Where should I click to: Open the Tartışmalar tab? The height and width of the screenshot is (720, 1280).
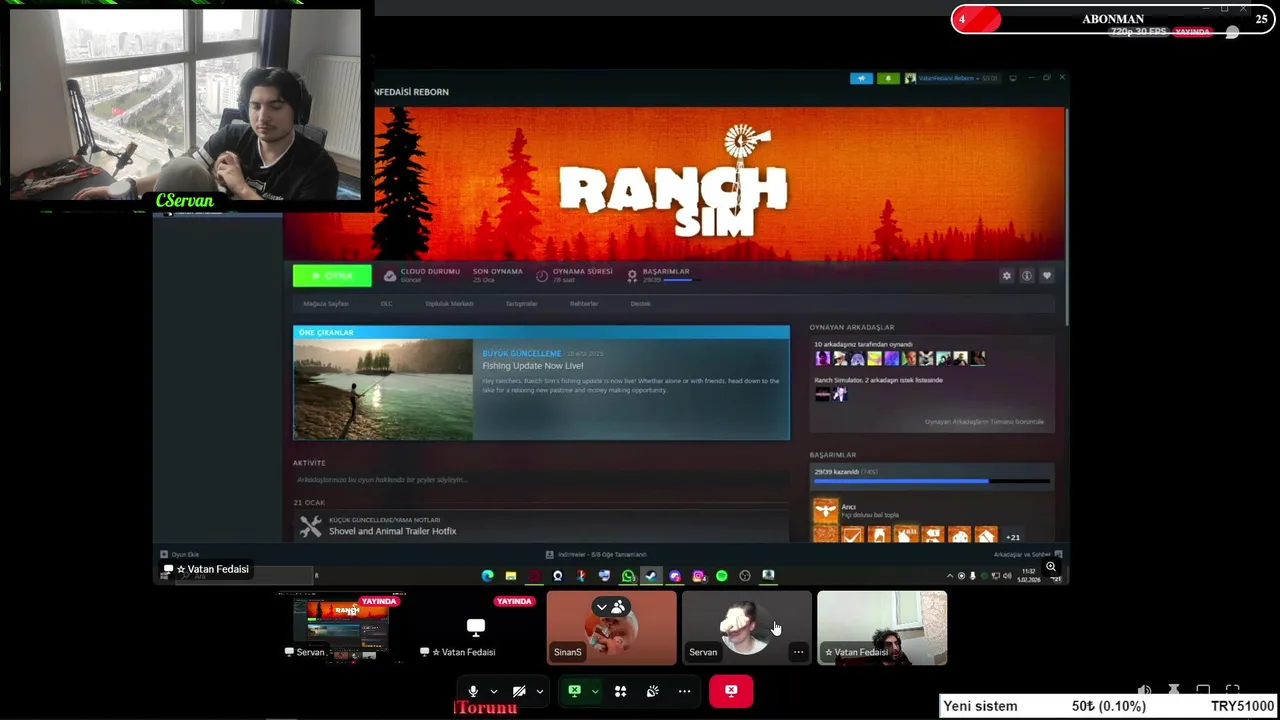(521, 304)
